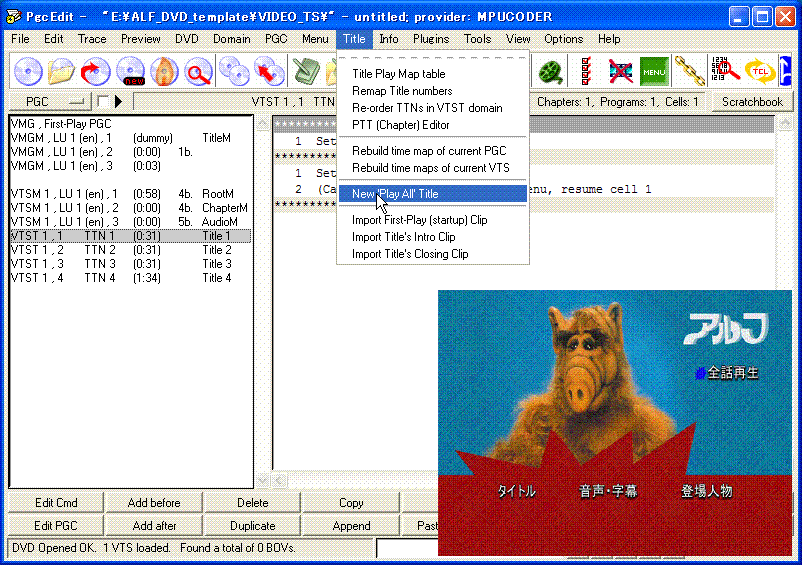
Task: Click the flame burn disc icon
Action: click(x=164, y=71)
